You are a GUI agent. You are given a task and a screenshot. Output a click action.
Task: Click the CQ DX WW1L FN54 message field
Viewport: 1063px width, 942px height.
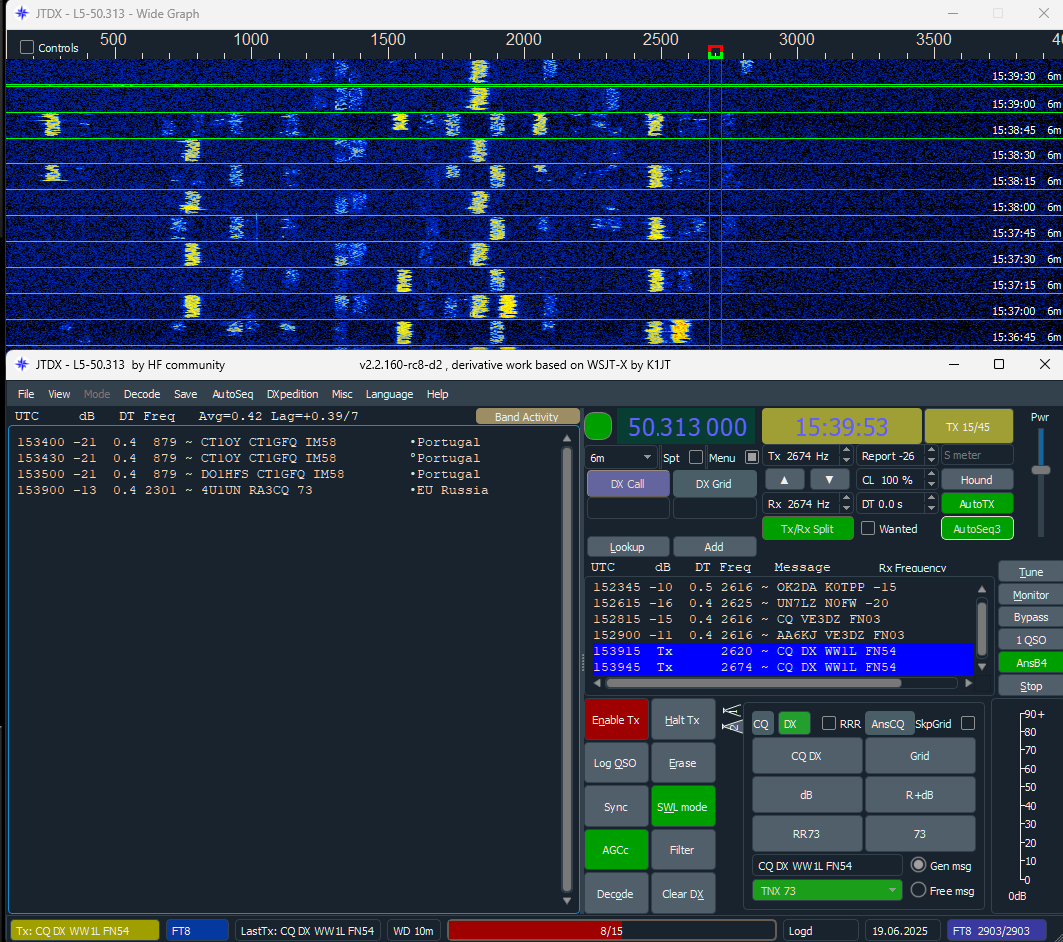pos(826,865)
